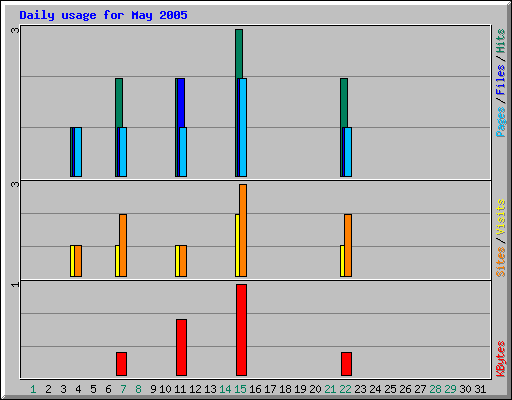Click the dark blue Files bar for day 11

click(x=181, y=103)
